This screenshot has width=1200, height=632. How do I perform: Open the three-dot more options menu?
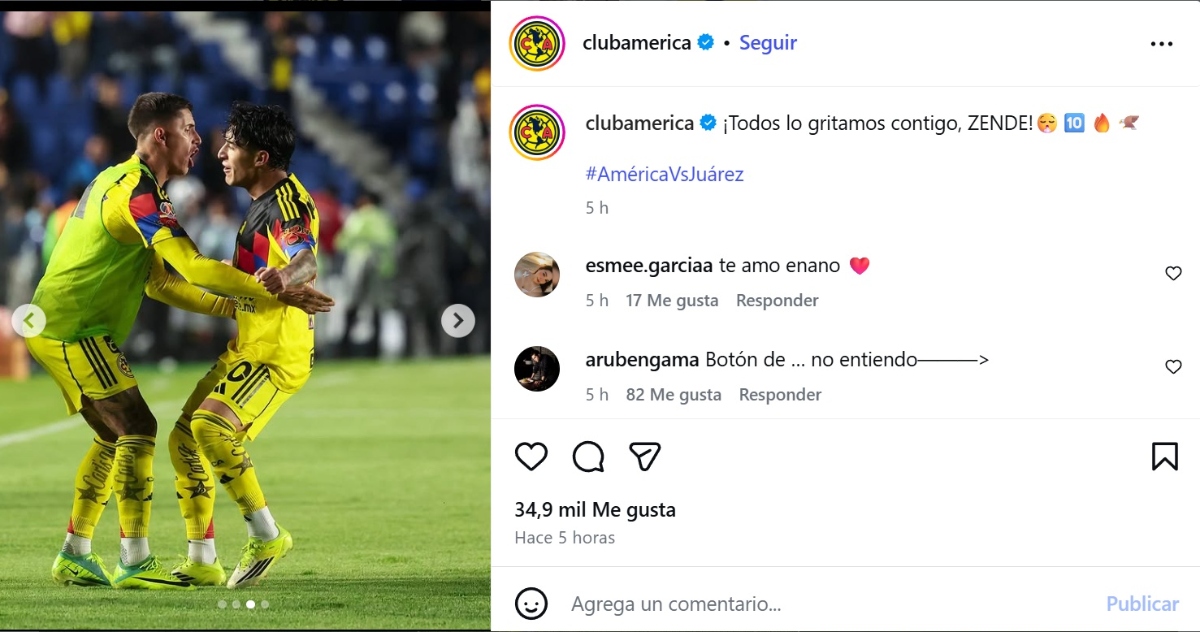tap(1161, 44)
